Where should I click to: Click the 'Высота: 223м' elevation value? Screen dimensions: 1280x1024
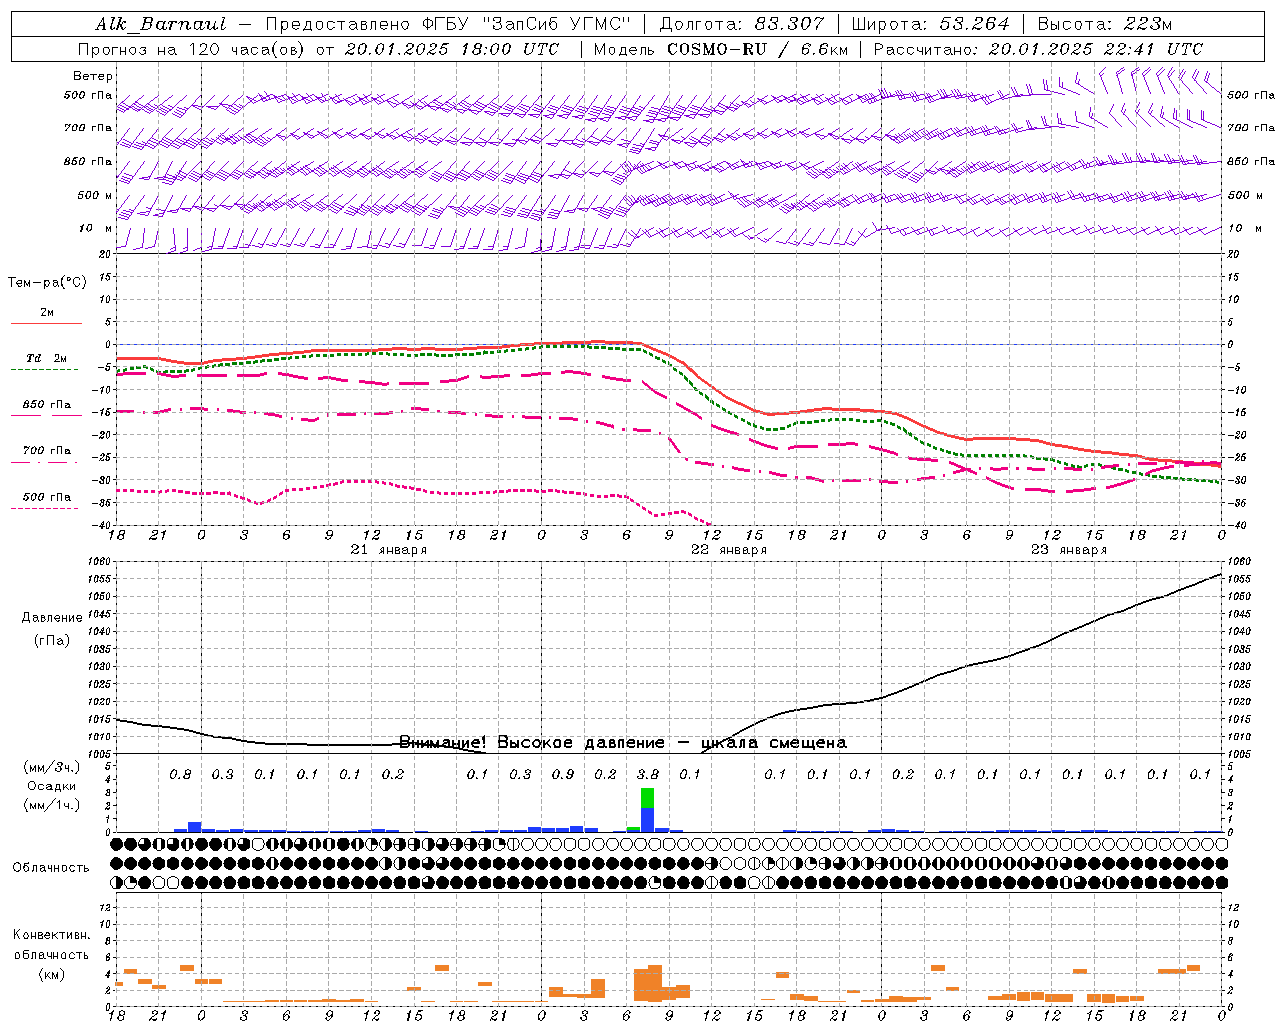tap(1105, 24)
